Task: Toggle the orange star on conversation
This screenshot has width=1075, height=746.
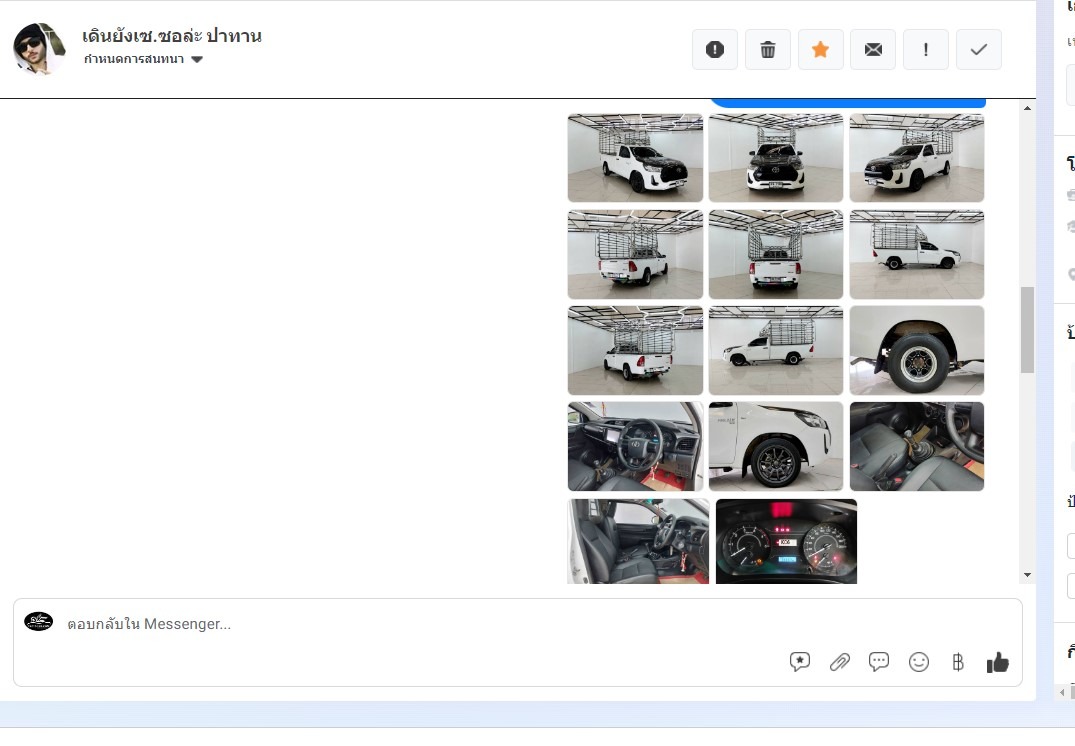Action: point(820,50)
